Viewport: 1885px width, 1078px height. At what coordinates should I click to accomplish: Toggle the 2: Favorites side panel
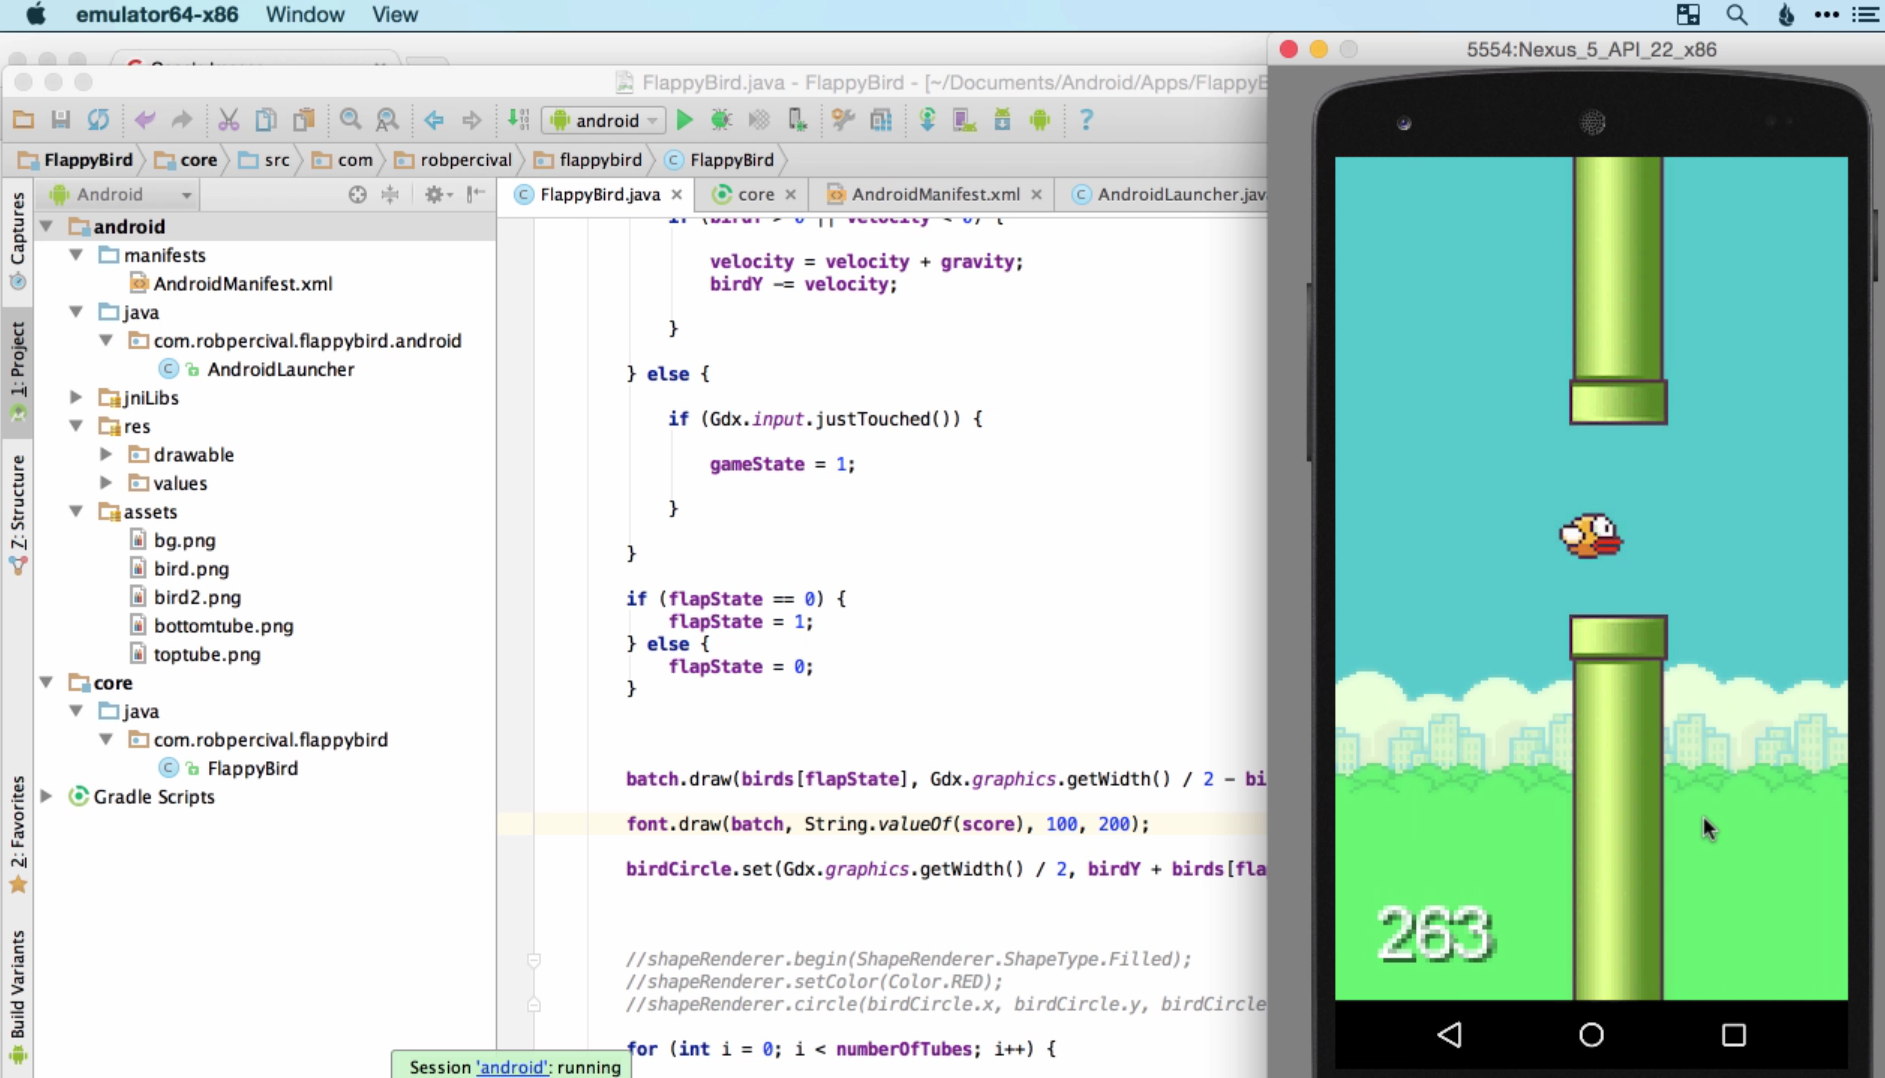tap(17, 834)
